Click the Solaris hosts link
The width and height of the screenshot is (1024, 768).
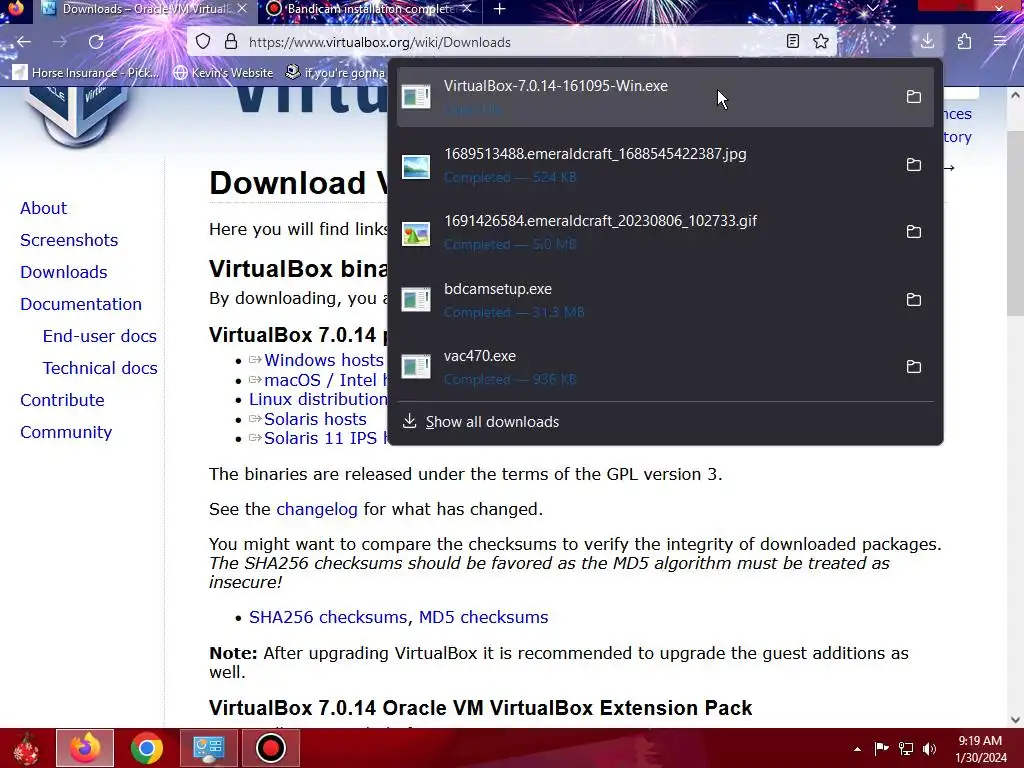pyautogui.click(x=308, y=419)
